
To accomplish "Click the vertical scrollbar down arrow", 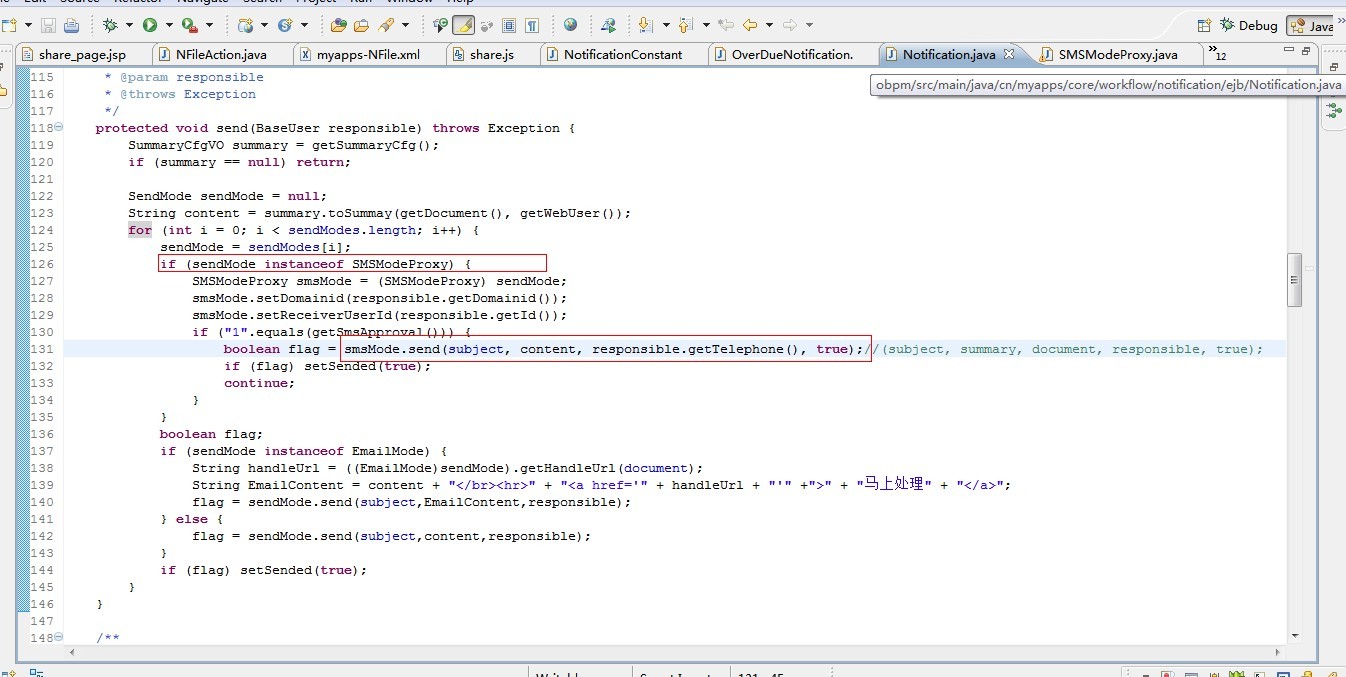I will (x=1295, y=635).
